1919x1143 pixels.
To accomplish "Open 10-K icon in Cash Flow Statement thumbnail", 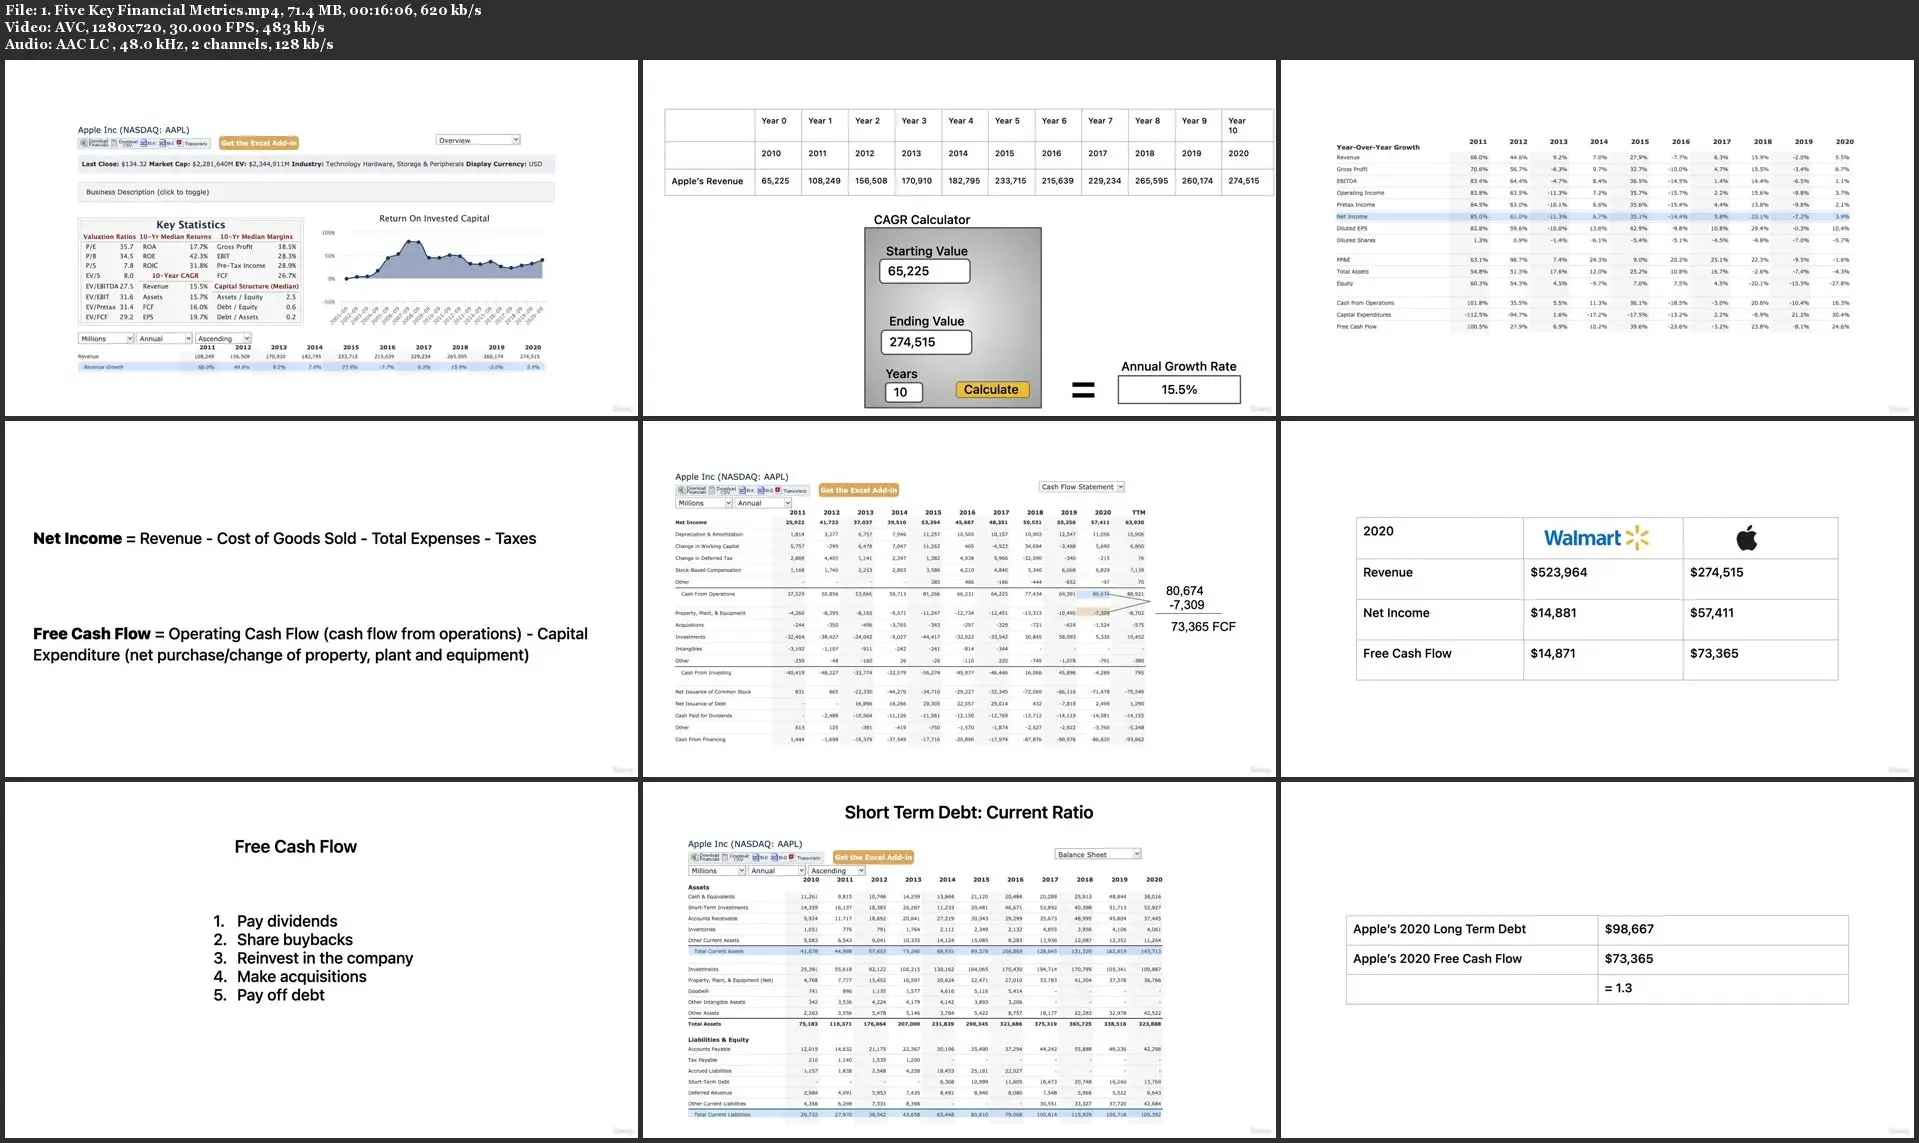I will (746, 490).
